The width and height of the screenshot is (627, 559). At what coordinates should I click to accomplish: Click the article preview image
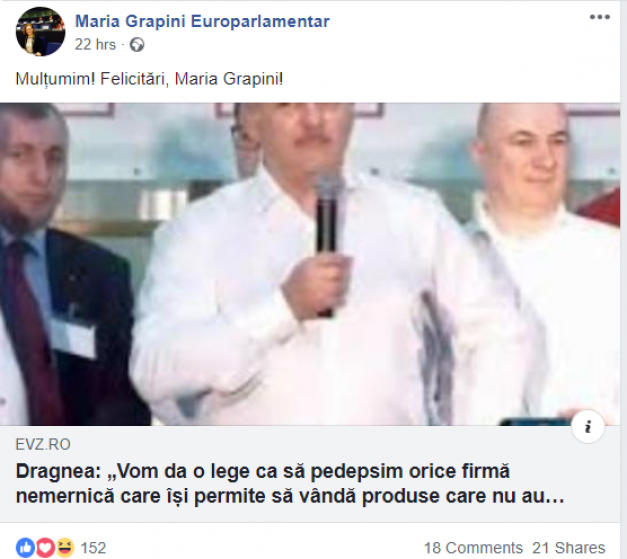[x=310, y=264]
